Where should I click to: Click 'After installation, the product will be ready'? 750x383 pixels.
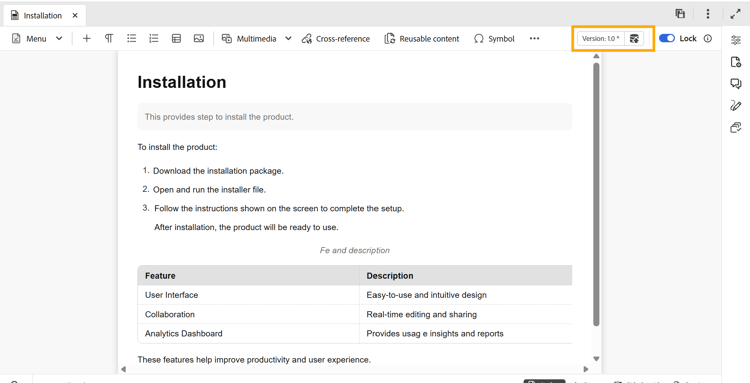pyautogui.click(x=246, y=228)
